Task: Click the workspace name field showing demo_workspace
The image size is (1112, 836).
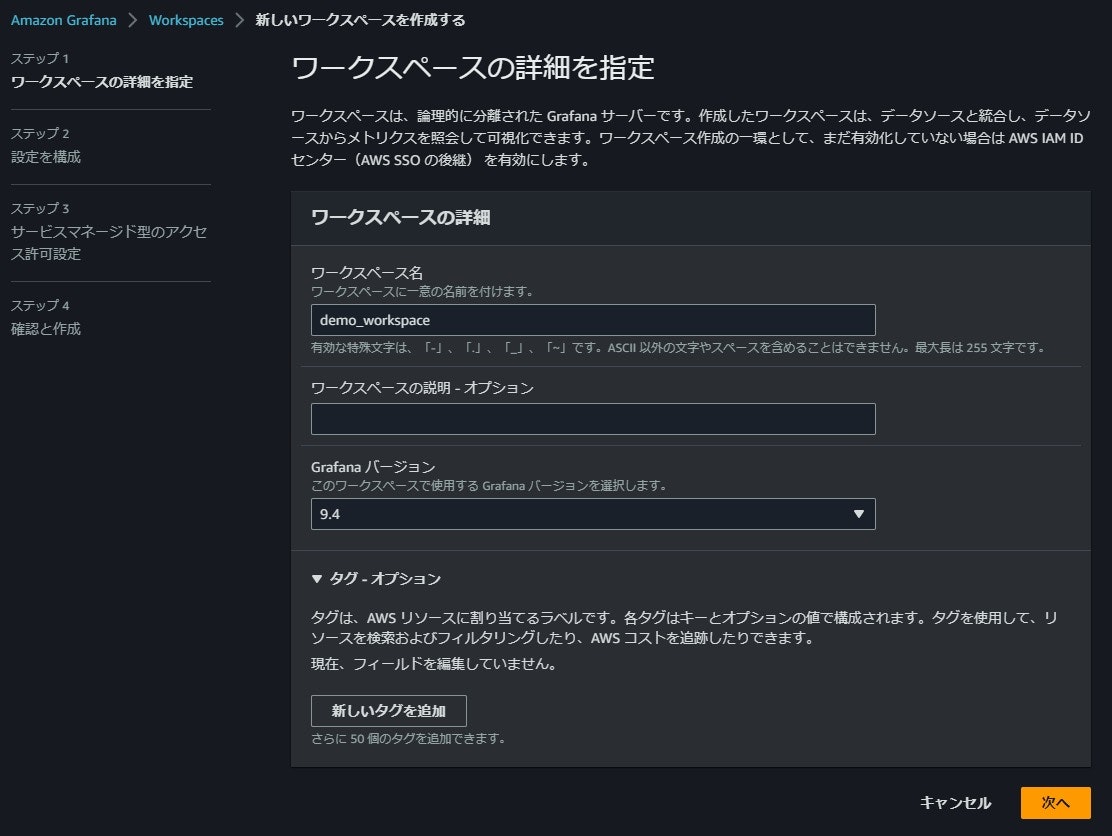Action: coord(592,320)
